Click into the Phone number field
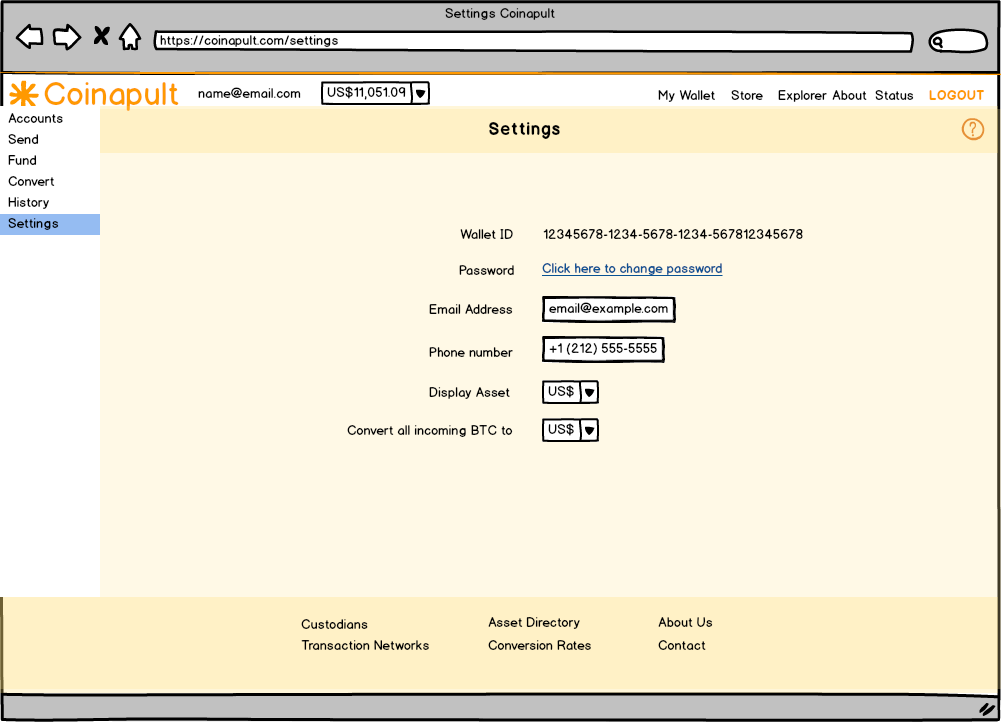Screen dimensions: 1001x722 (603, 349)
